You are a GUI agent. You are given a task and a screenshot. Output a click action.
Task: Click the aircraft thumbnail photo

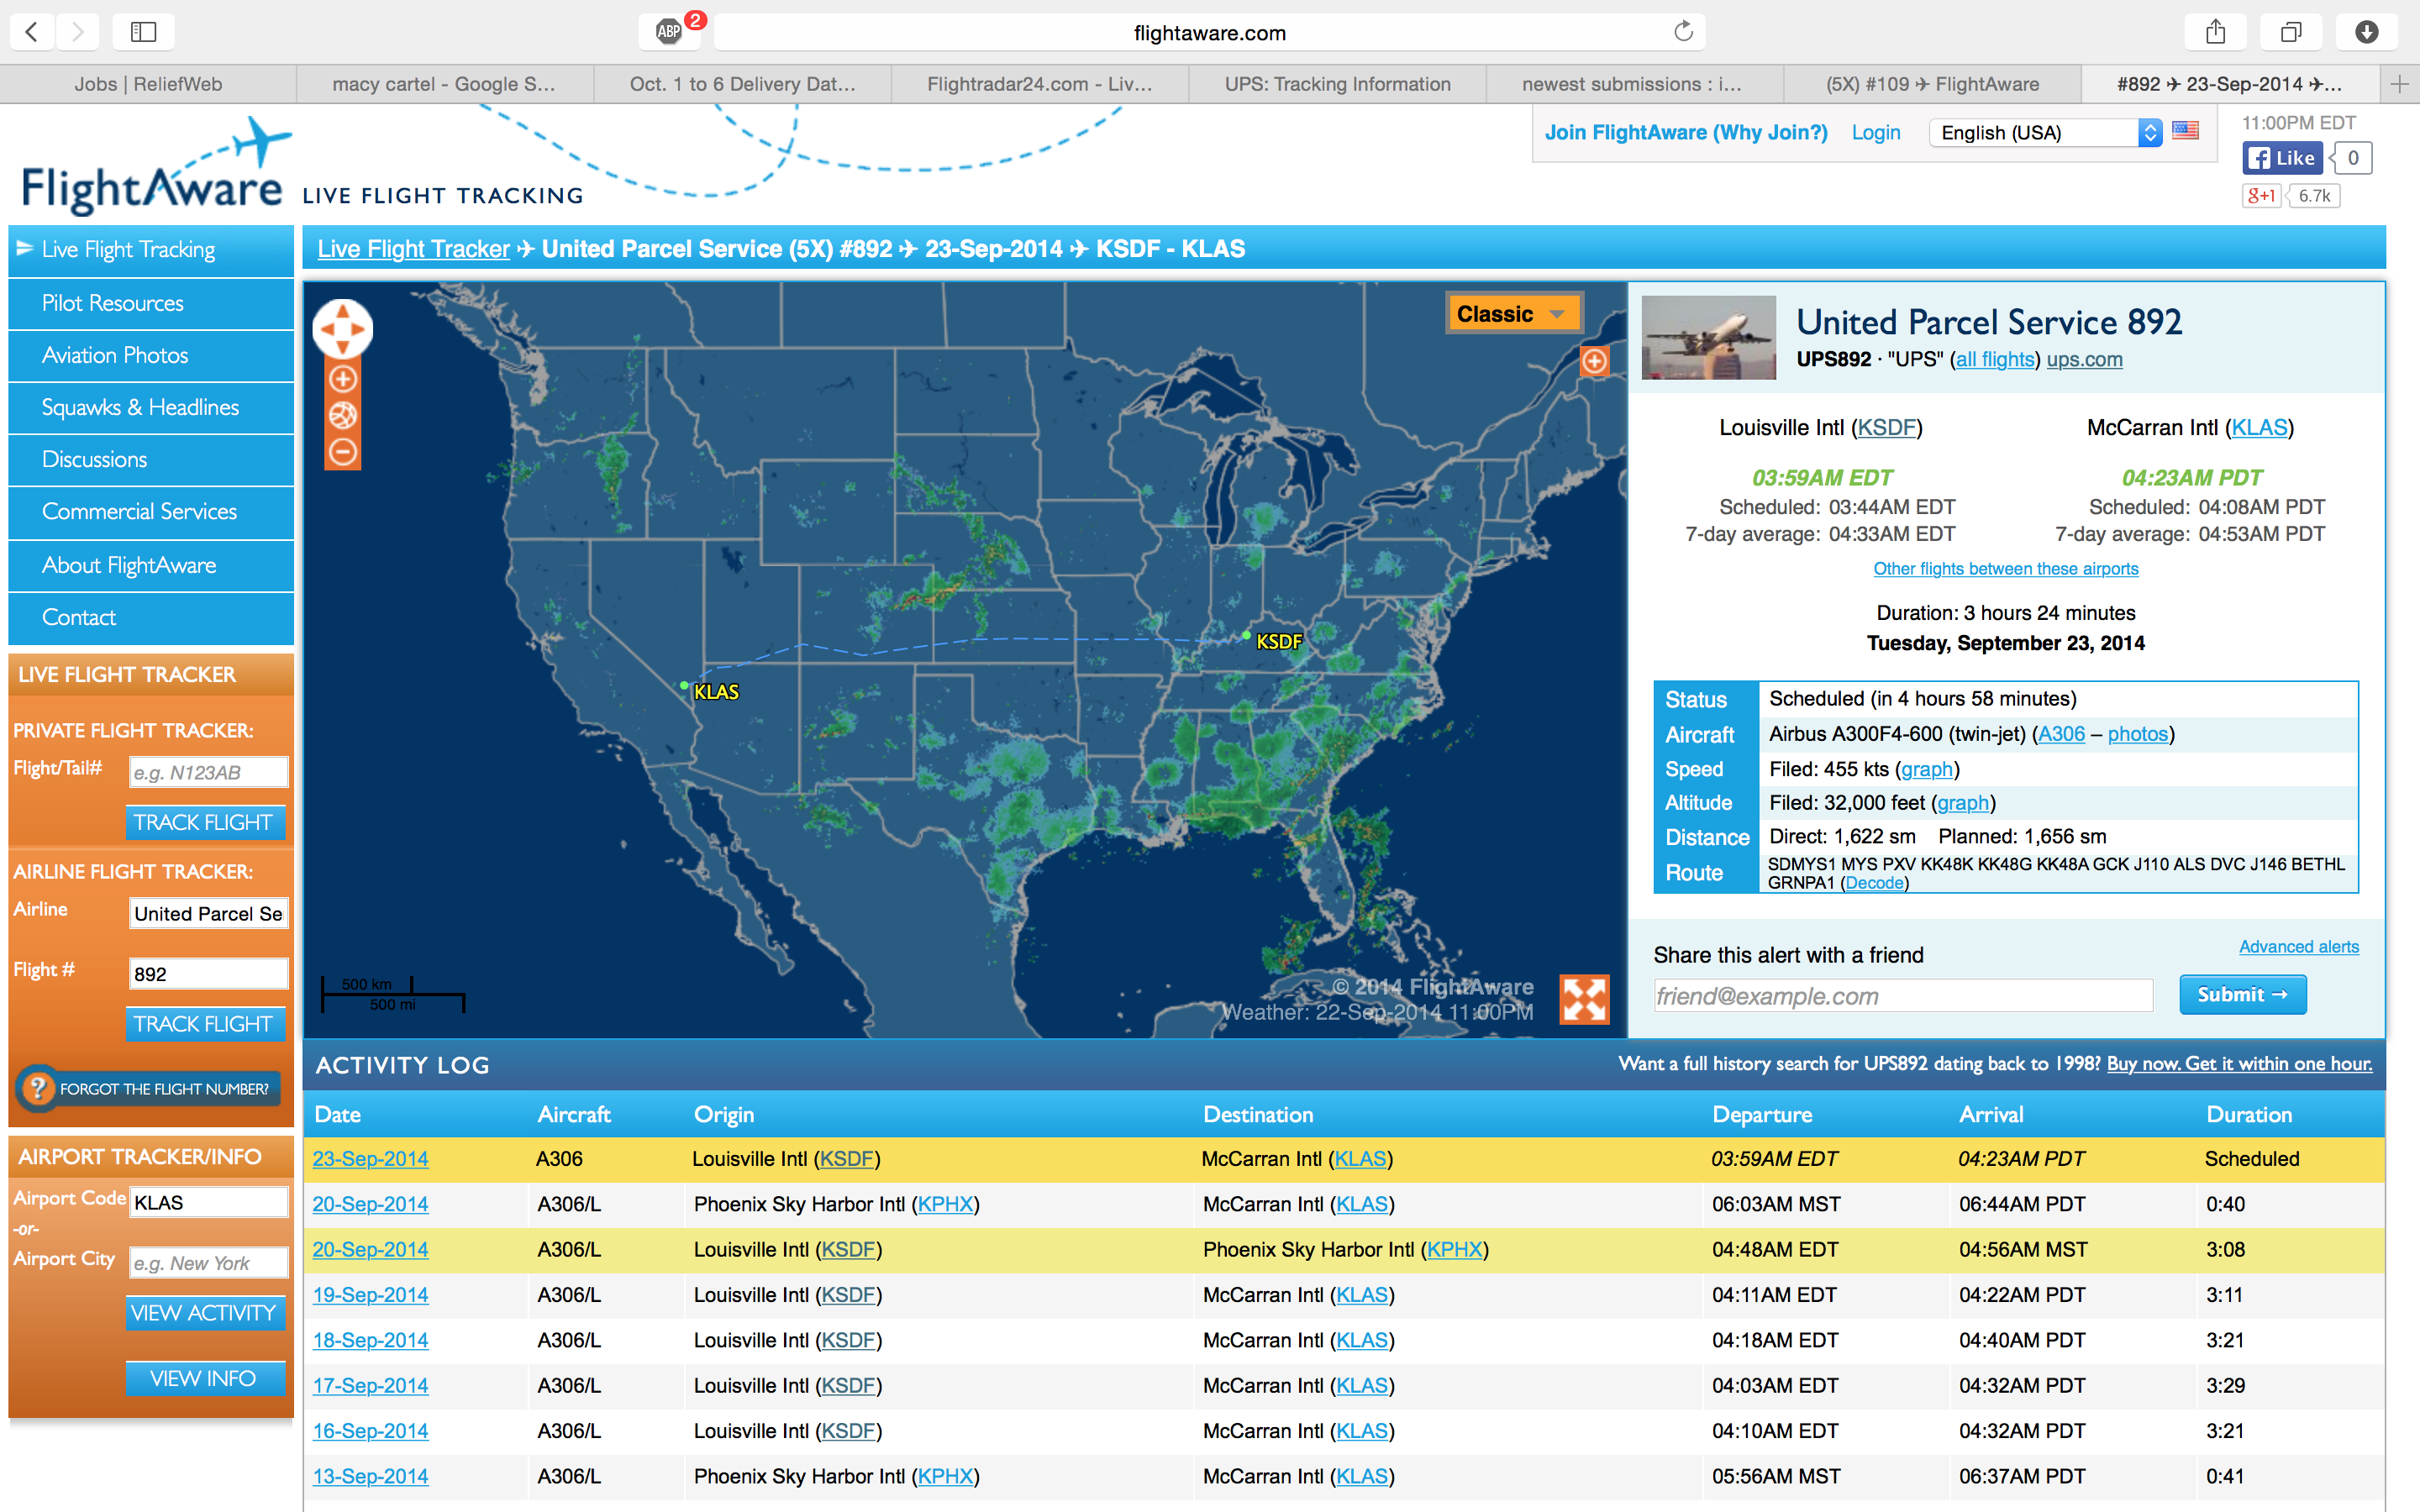pyautogui.click(x=1709, y=338)
